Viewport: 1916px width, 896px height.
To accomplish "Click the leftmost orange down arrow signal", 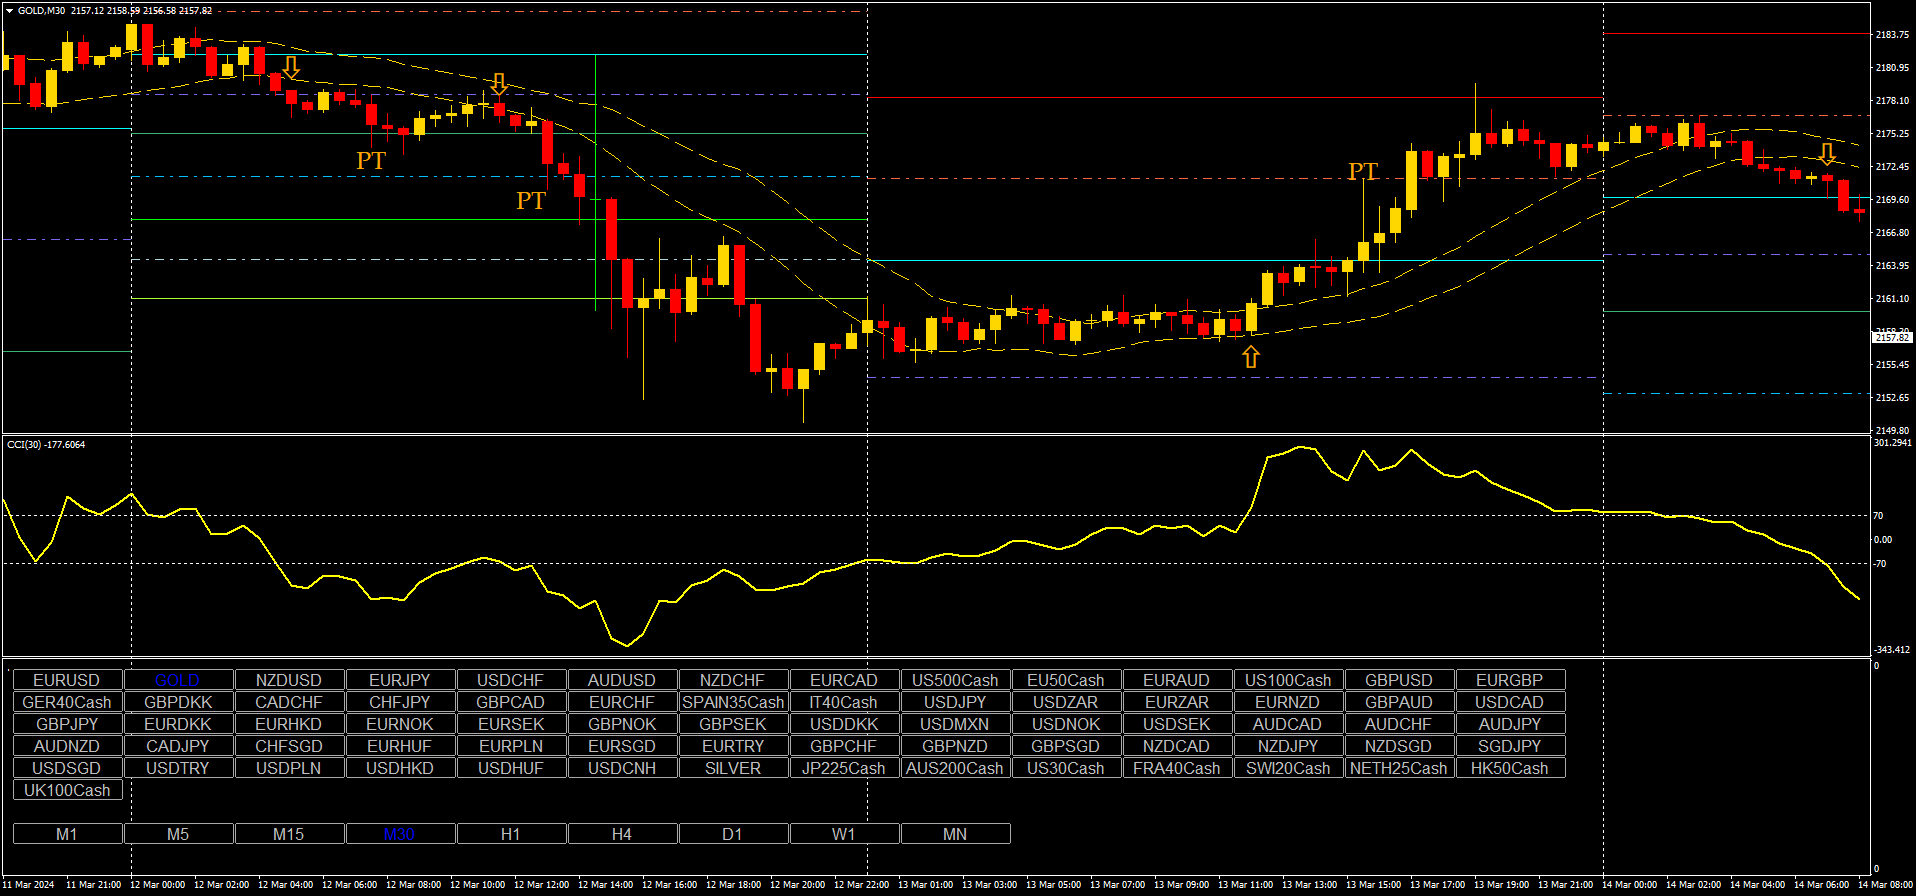I will 291,68.
